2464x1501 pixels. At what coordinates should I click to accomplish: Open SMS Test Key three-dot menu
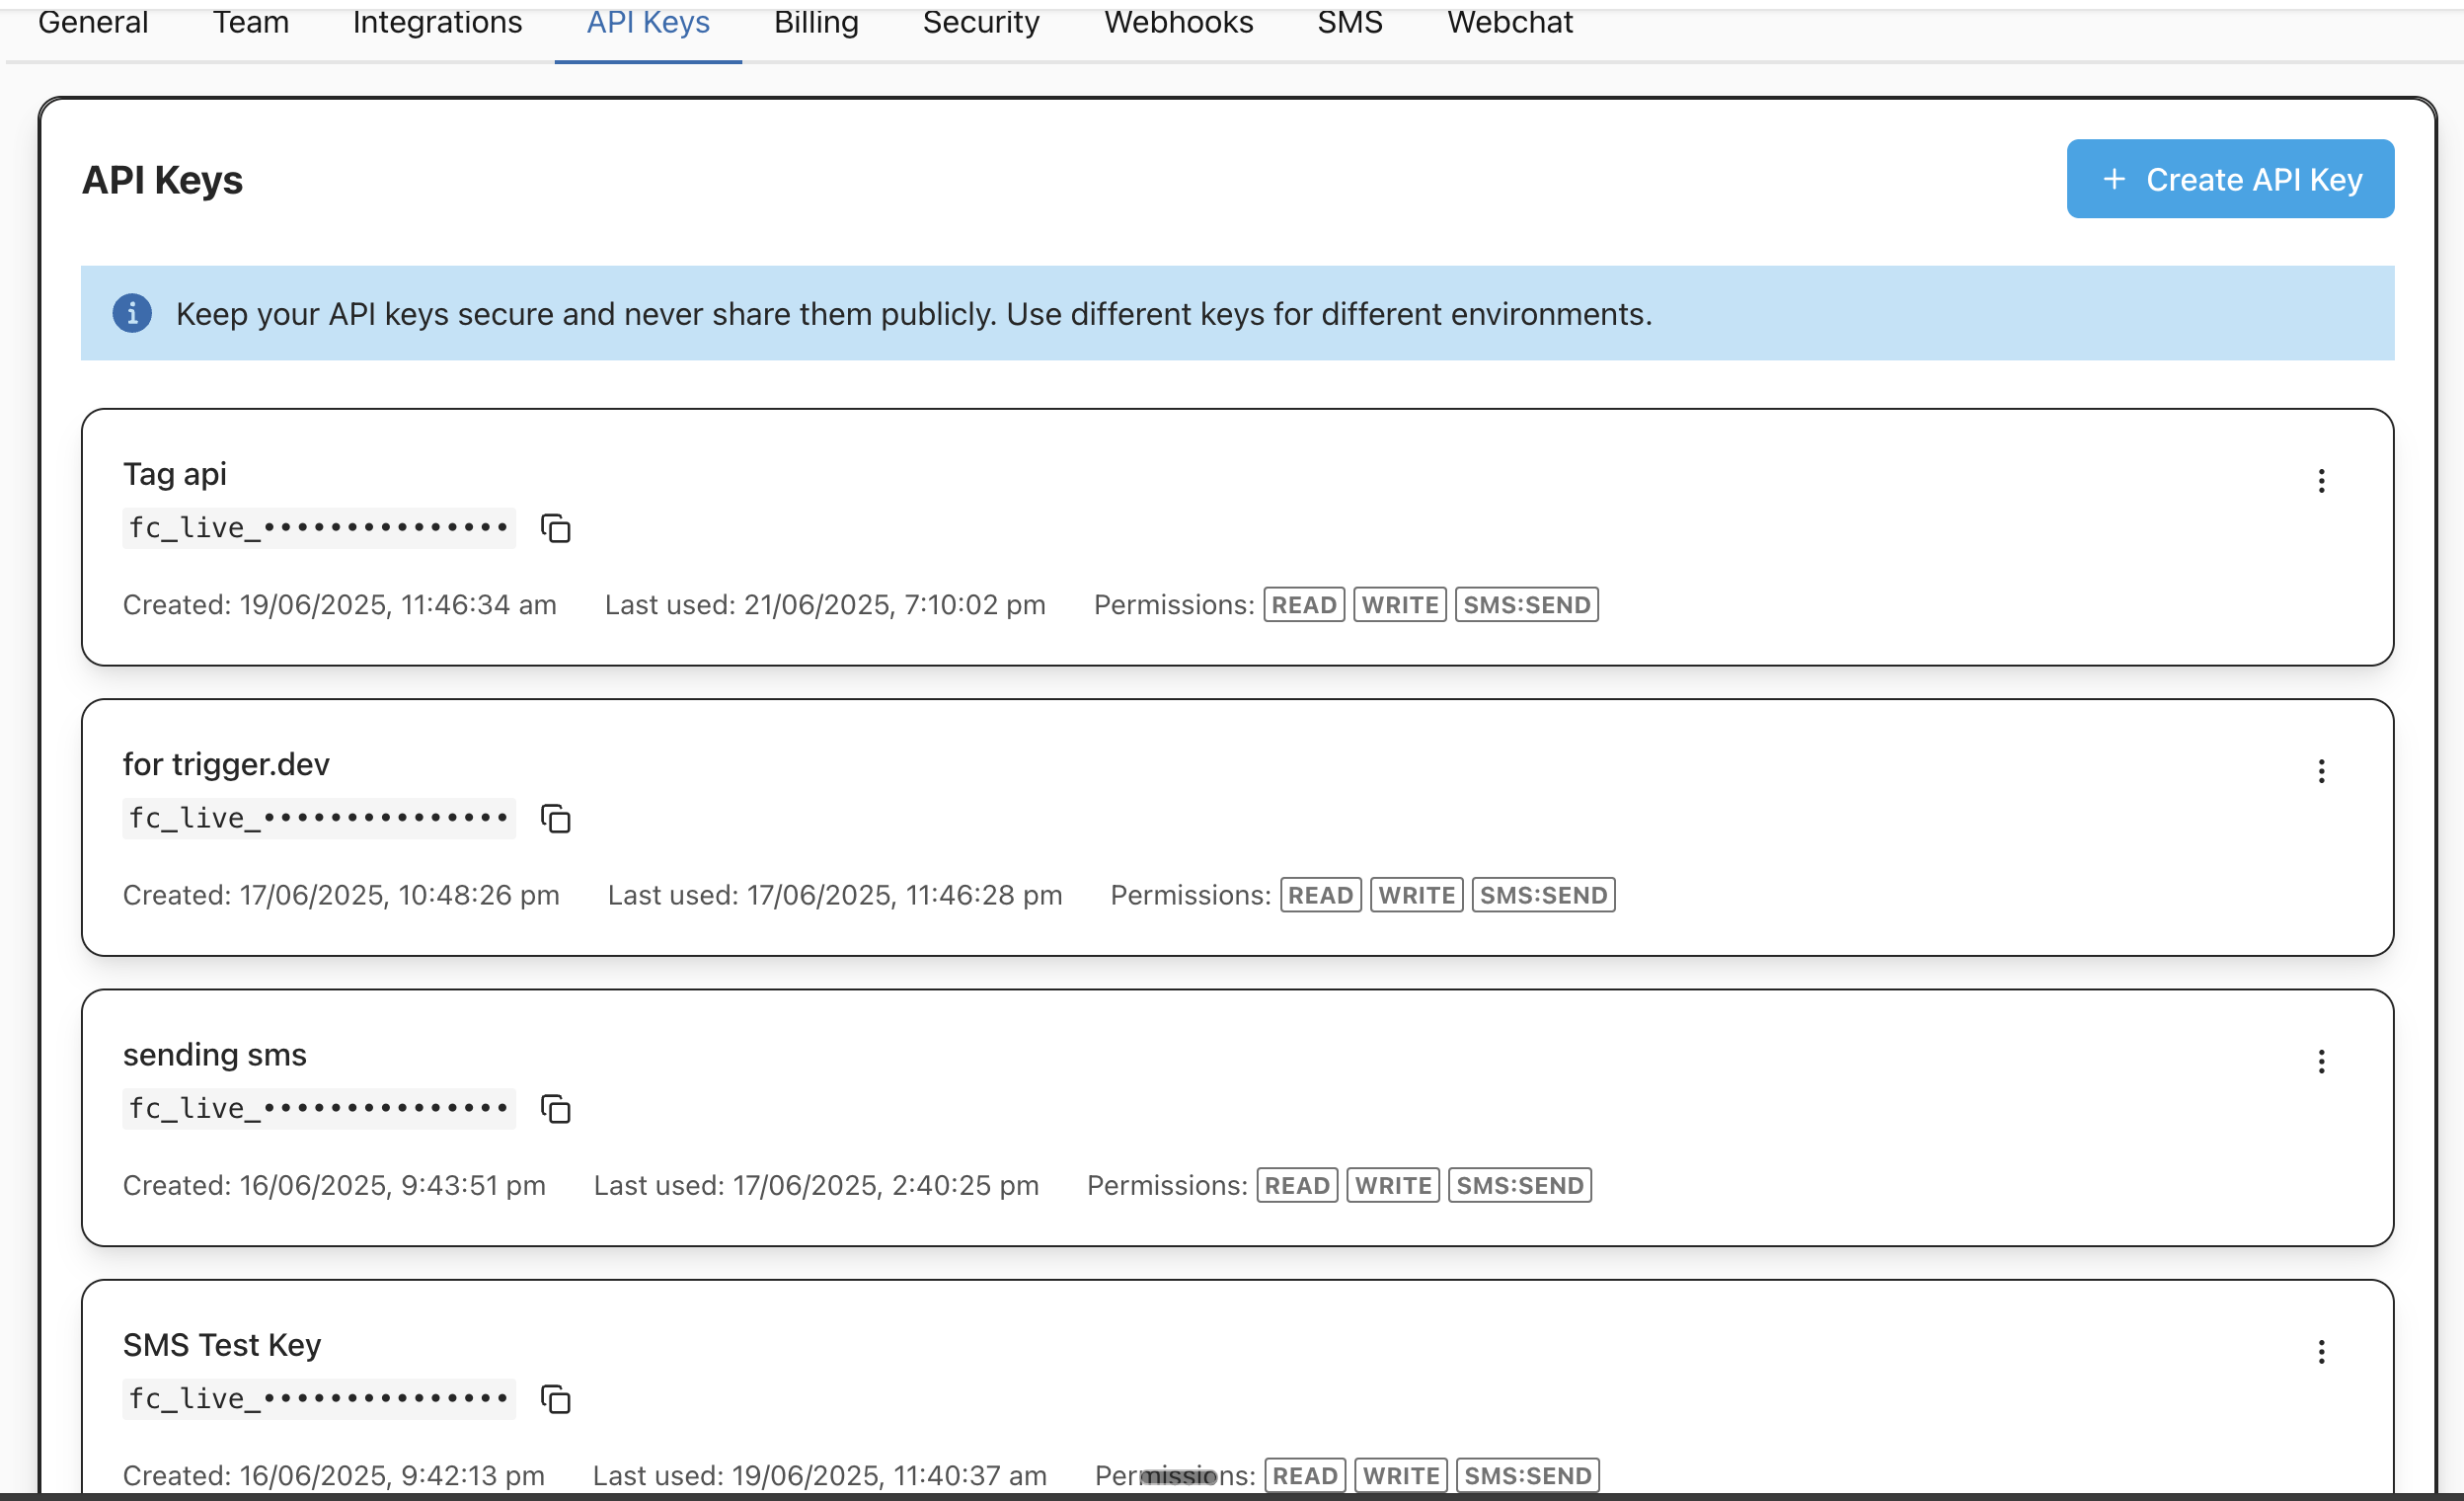tap(2321, 1352)
